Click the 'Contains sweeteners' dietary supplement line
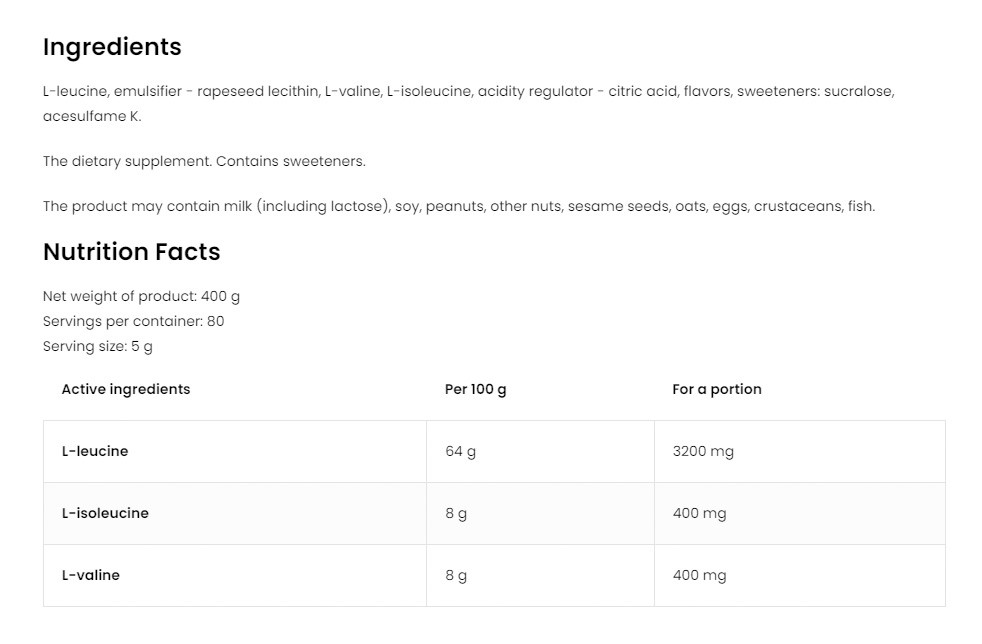This screenshot has height=644, width=982. pyautogui.click(x=204, y=161)
